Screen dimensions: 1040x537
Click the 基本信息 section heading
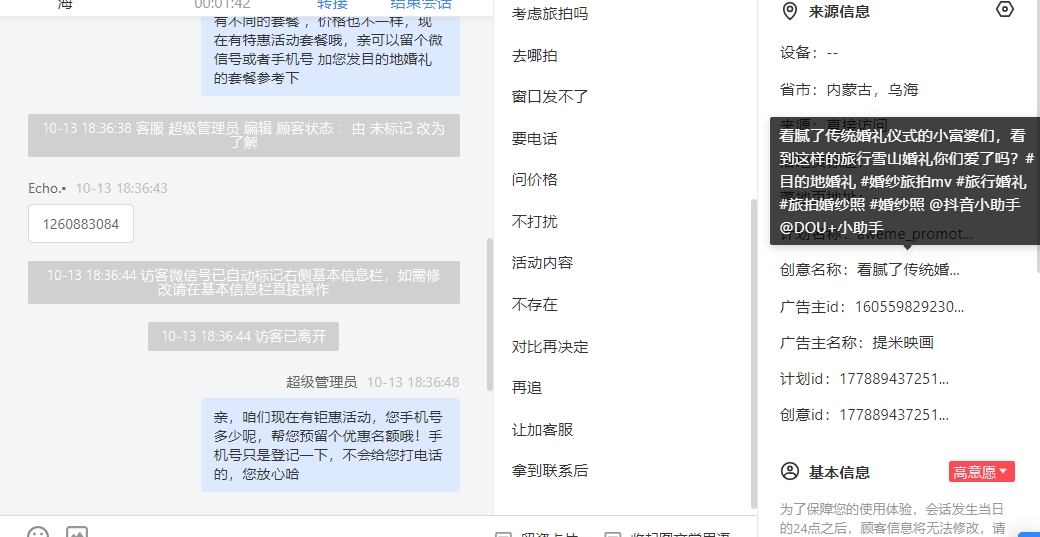pos(839,472)
